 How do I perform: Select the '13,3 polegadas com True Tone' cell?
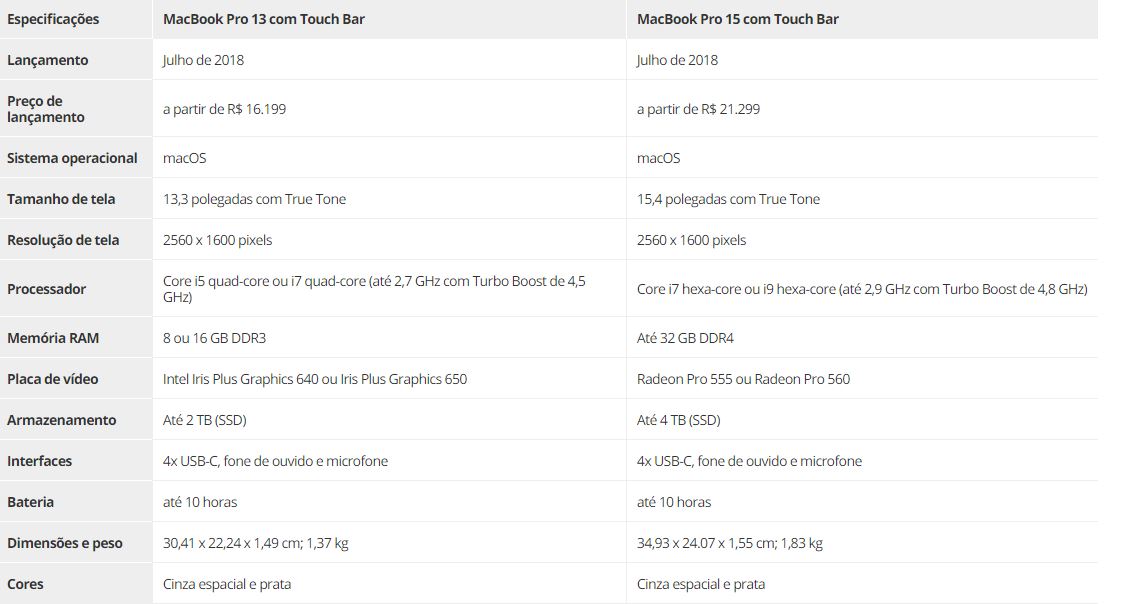click(x=254, y=199)
